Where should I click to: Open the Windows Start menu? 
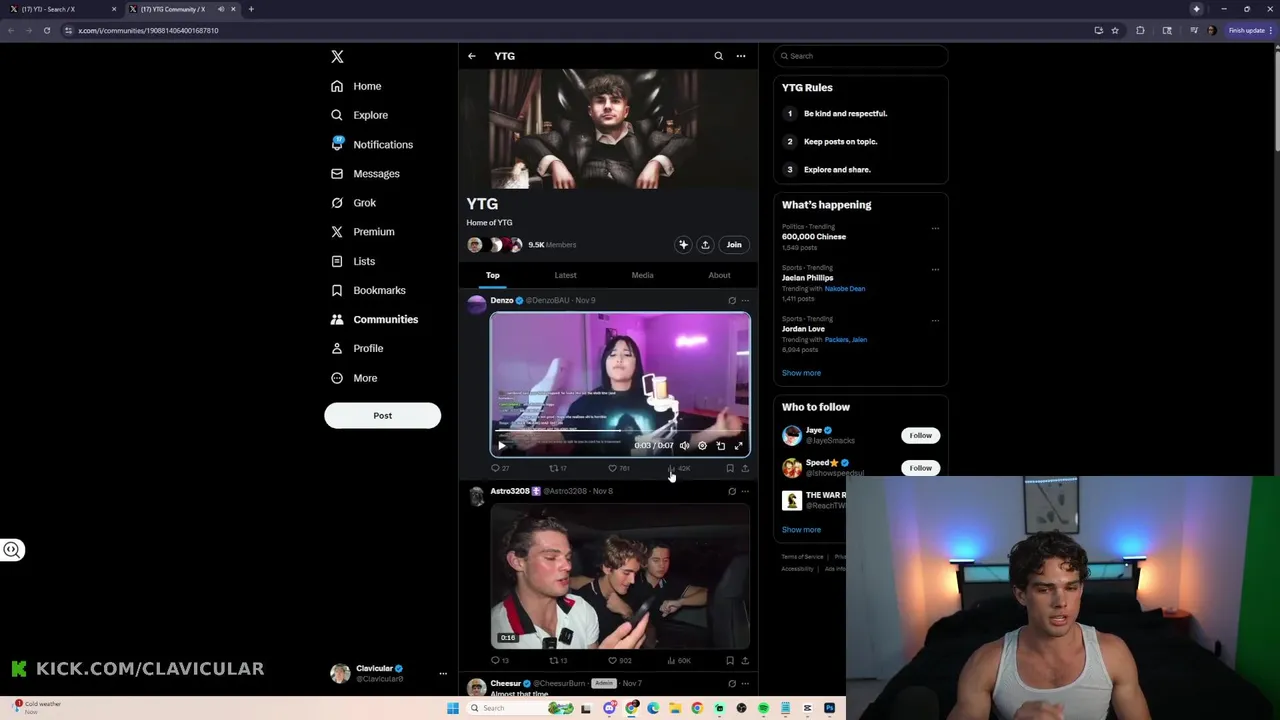(453, 708)
